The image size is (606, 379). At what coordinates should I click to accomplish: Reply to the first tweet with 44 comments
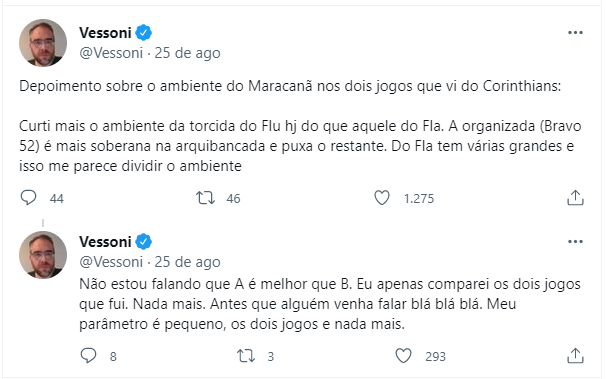[x=29, y=198]
